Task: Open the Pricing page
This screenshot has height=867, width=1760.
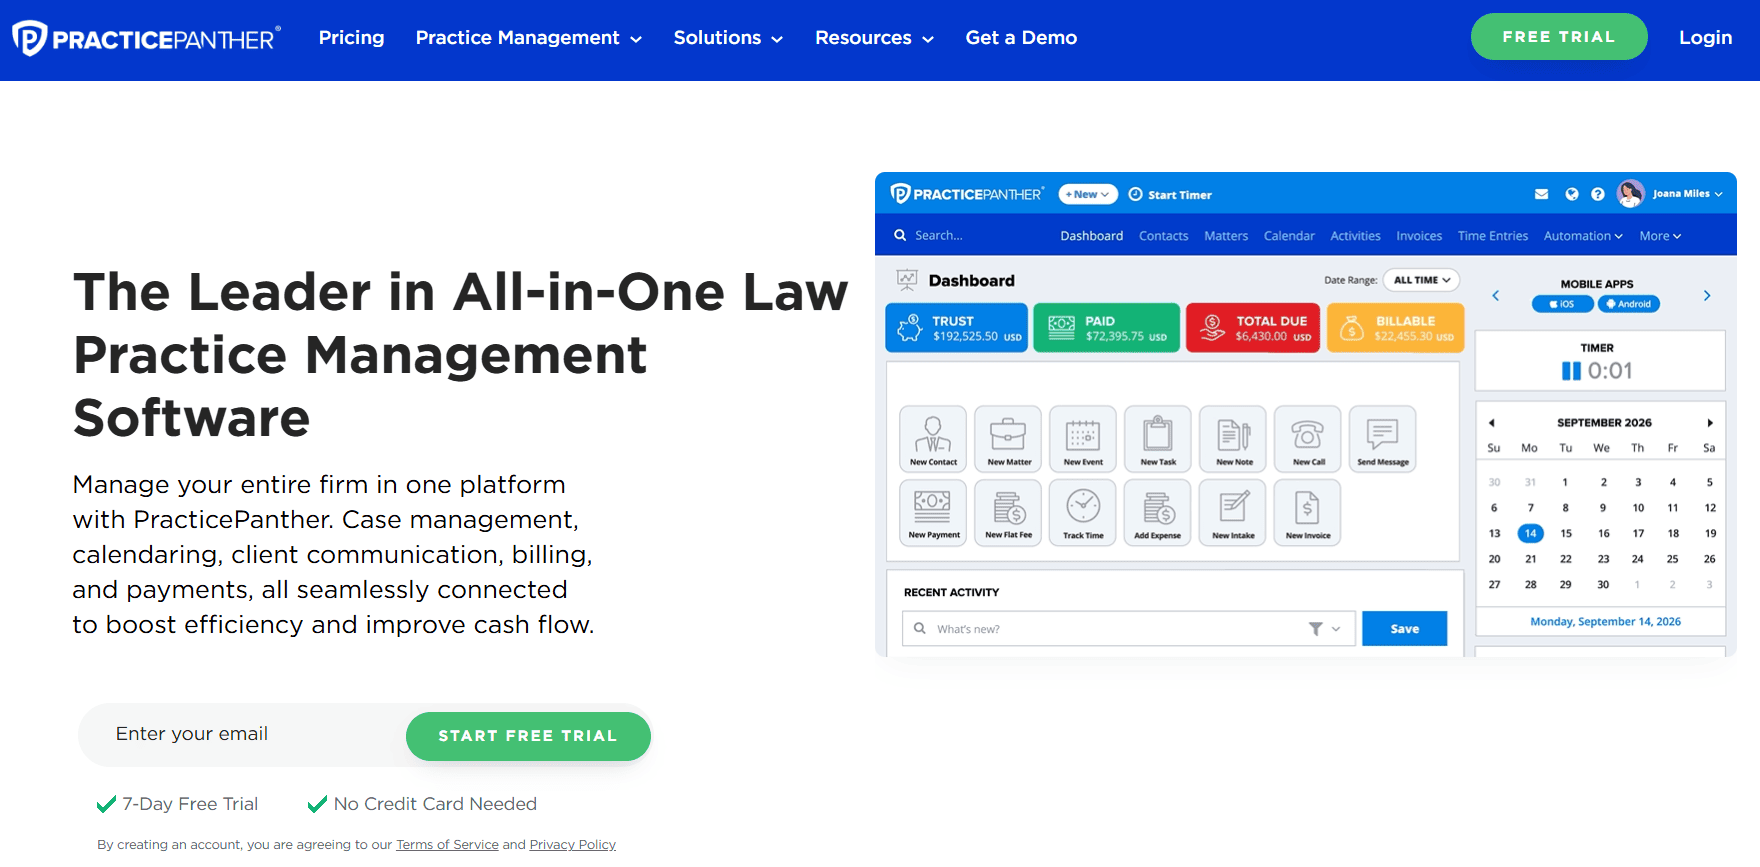Action: point(351,38)
